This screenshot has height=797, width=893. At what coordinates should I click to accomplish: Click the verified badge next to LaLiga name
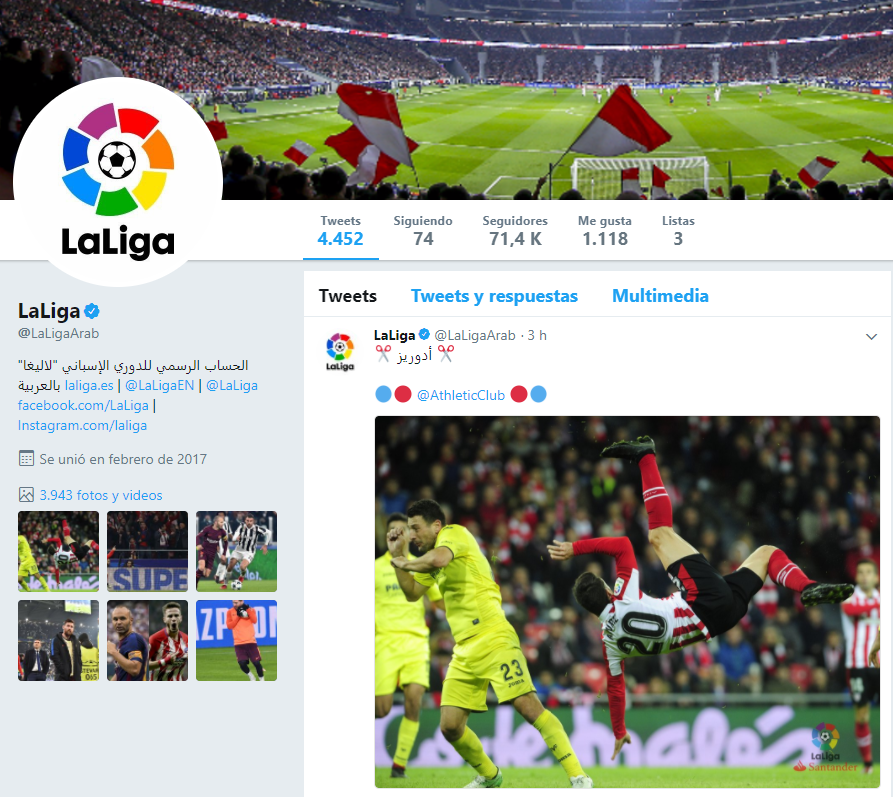[x=92, y=311]
